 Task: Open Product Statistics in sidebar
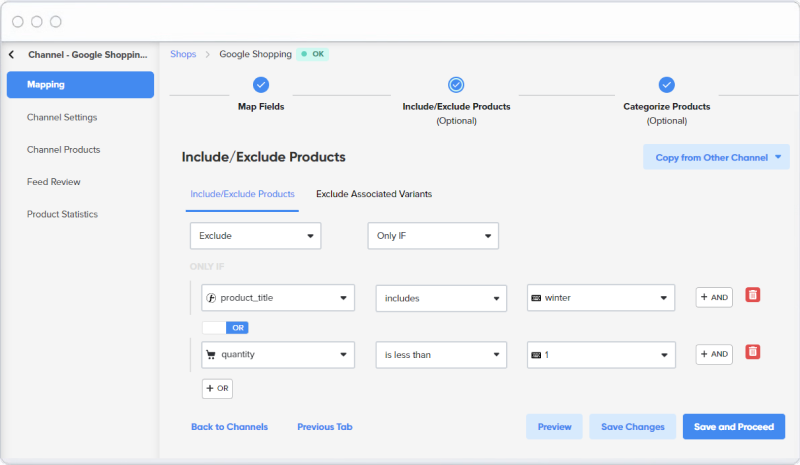coord(63,214)
